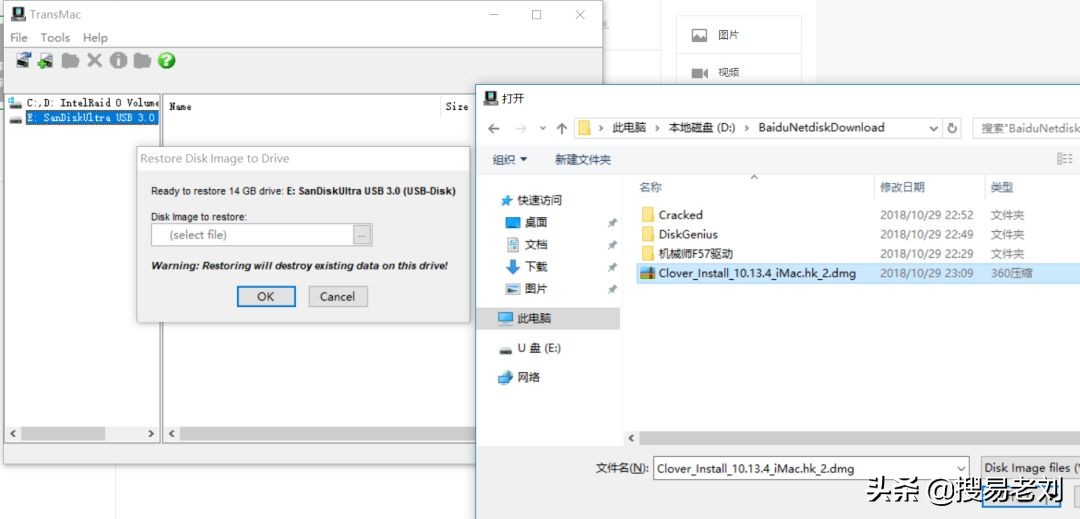Open the Help menu in TransMac
The height and width of the screenshot is (519, 1080).
(95, 38)
